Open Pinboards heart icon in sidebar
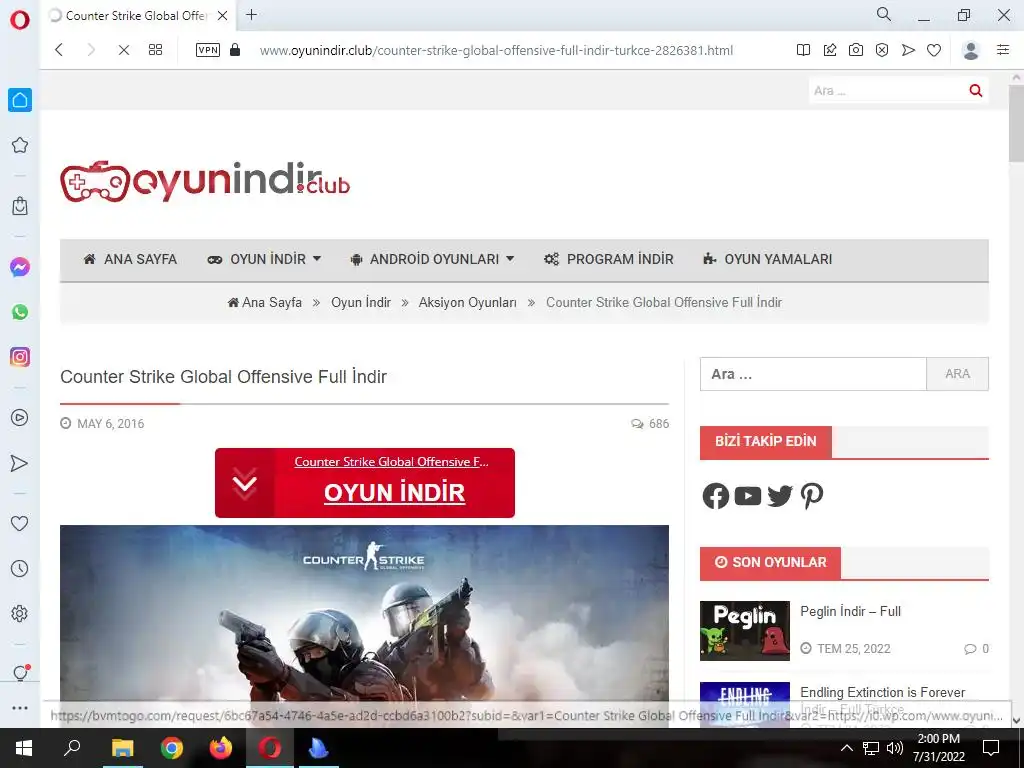Viewport: 1024px width, 768px height. tap(20, 523)
